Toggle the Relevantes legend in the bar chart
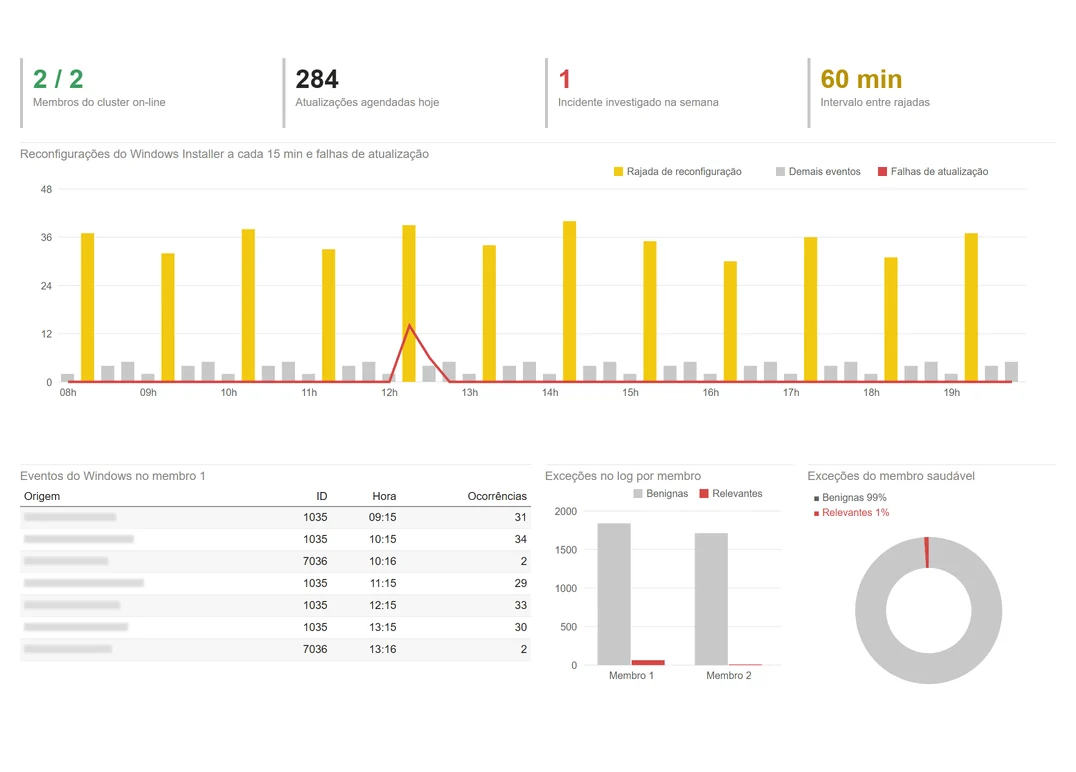This screenshot has height=772, width=1076. pyautogui.click(x=730, y=493)
